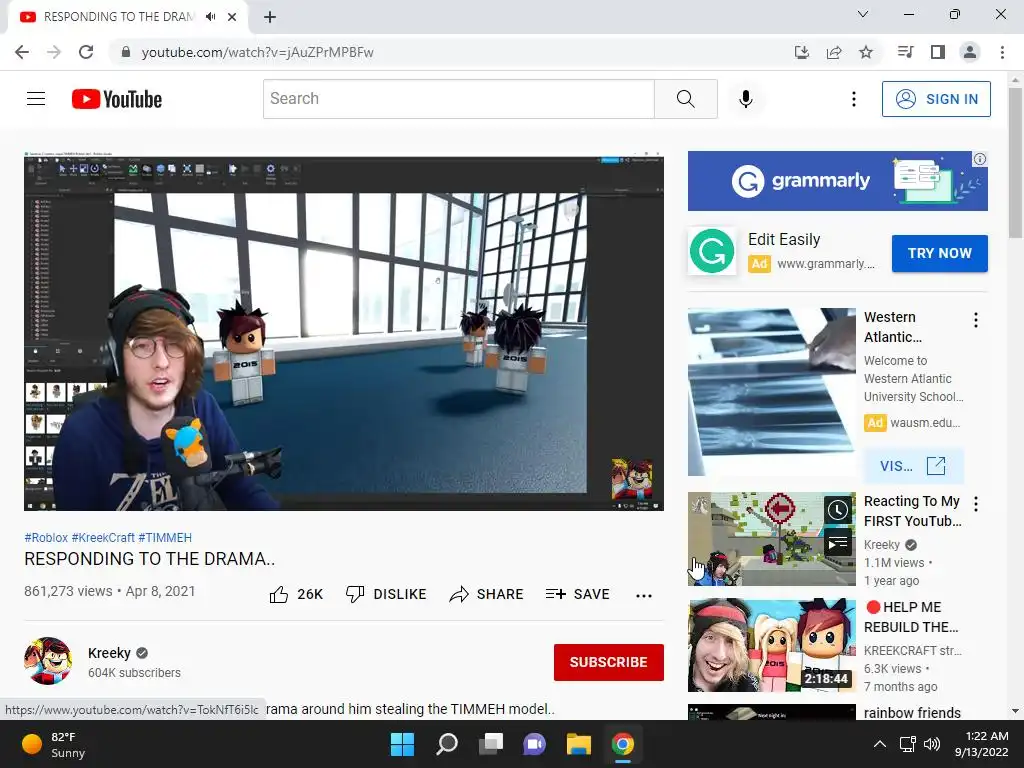Image resolution: width=1024 pixels, height=768 pixels.
Task: Click the SIGN IN button
Action: 936,99
